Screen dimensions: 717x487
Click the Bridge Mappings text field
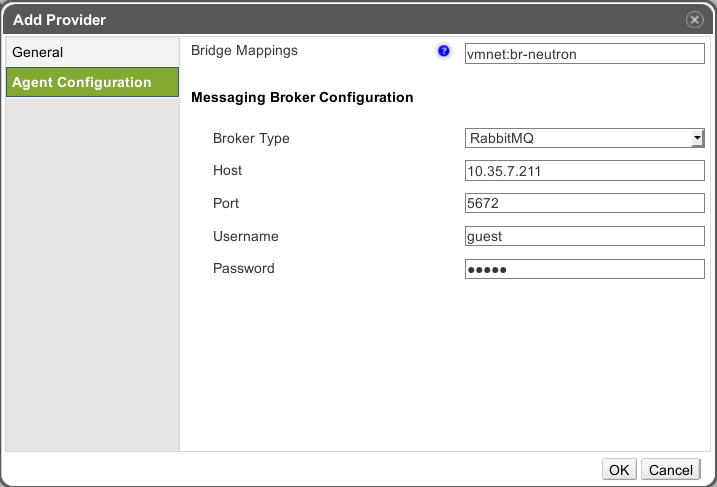click(585, 55)
